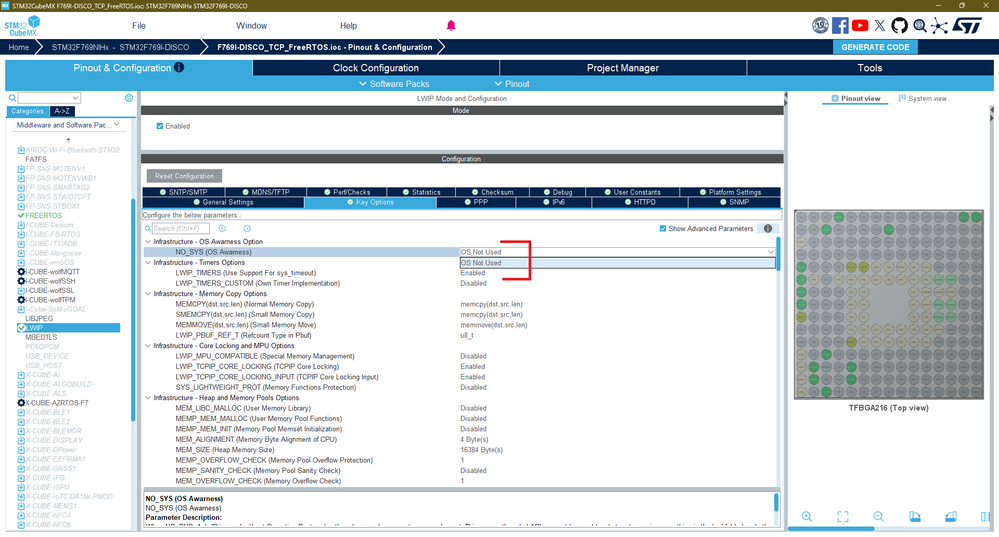The height and width of the screenshot is (537, 999).
Task: Open the ST 19-year anniversary badge icon
Action: tap(820, 25)
